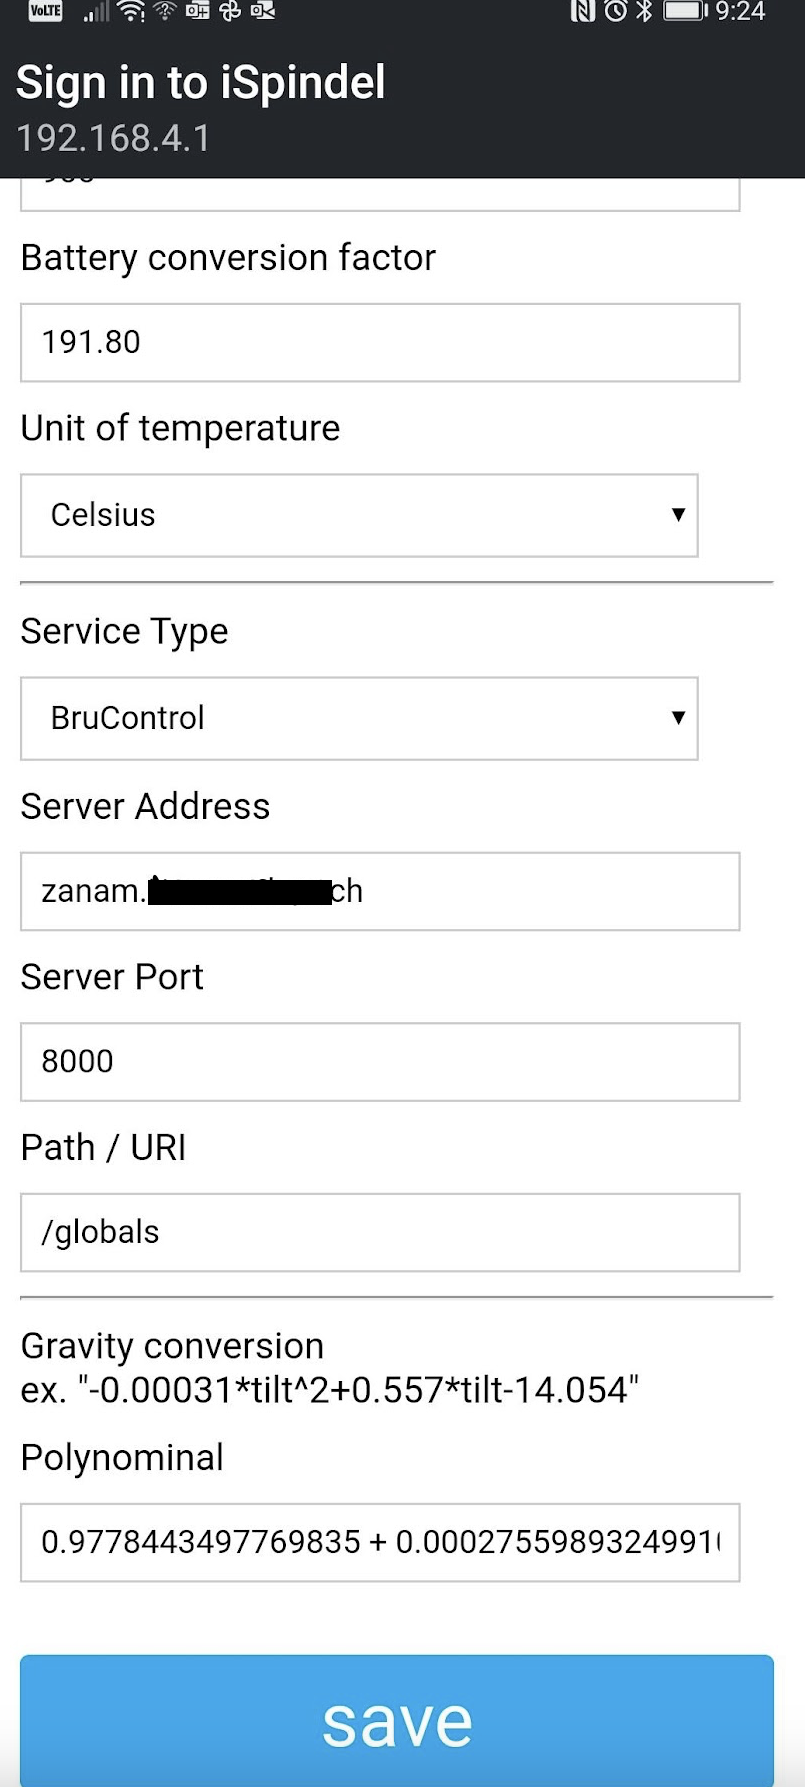Tap the Bluetooth status icon
The image size is (805, 1787).
644,11
